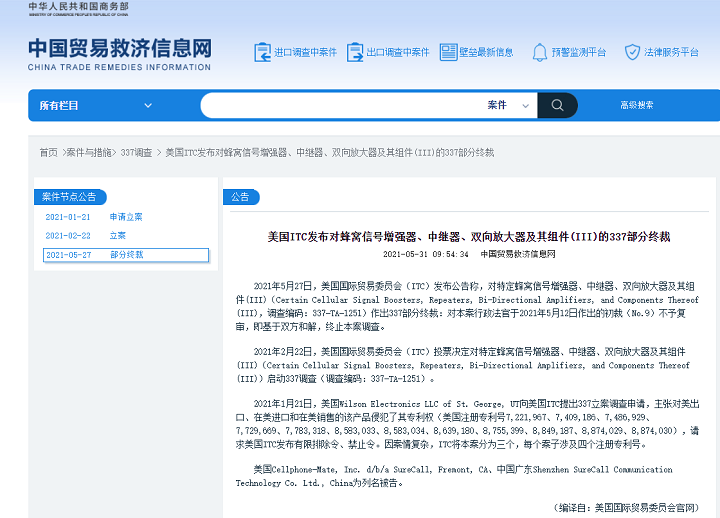Click the paragraph beginning 美国Cellphone-Mate

[454, 476]
